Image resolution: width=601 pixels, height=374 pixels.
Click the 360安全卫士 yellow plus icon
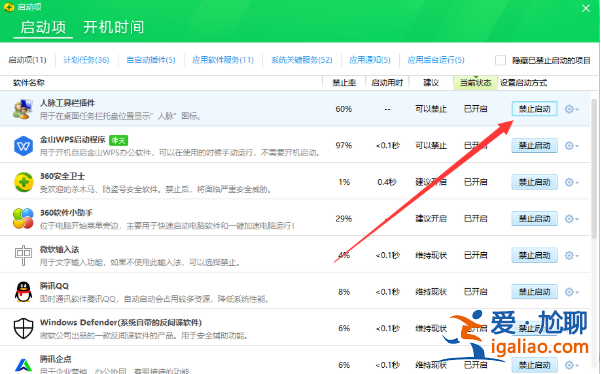23,182
